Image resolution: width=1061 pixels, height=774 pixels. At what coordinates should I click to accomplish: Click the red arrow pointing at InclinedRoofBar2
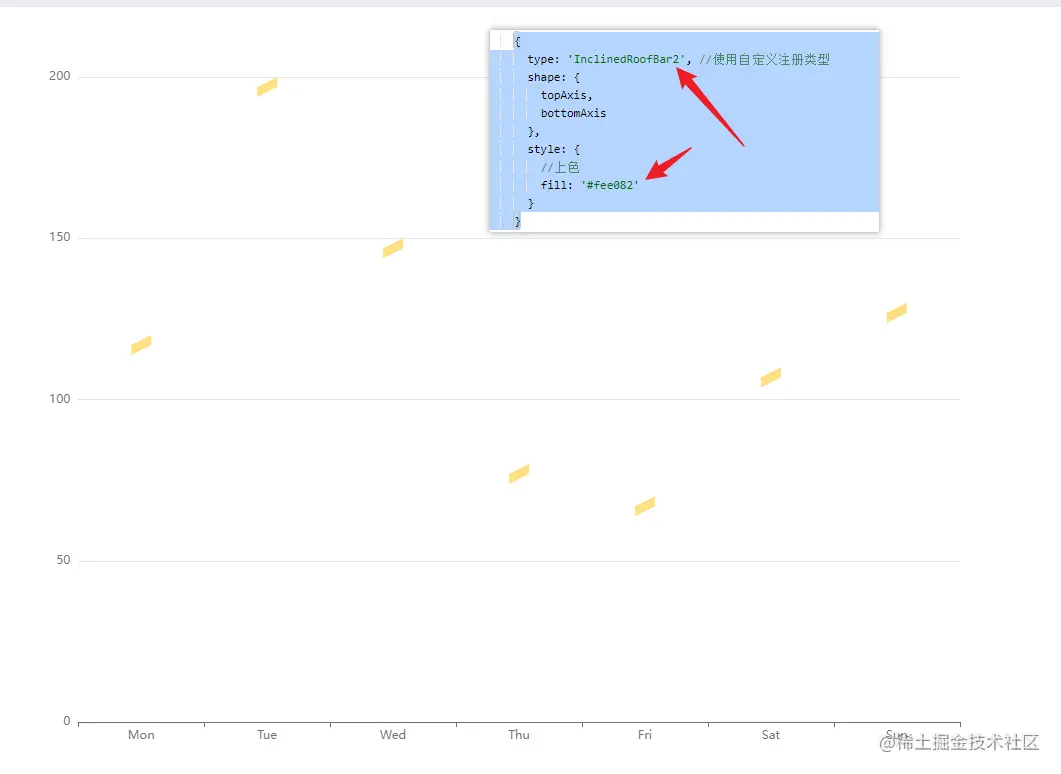click(710, 105)
